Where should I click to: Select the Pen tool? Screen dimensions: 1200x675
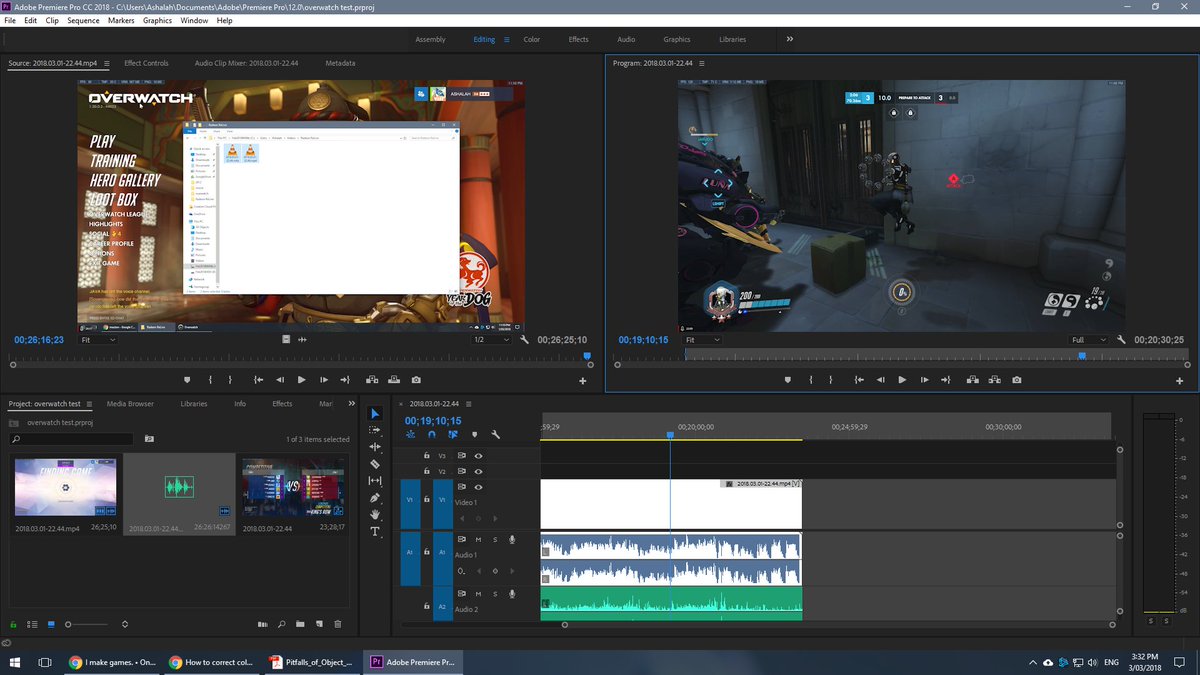coord(375,497)
